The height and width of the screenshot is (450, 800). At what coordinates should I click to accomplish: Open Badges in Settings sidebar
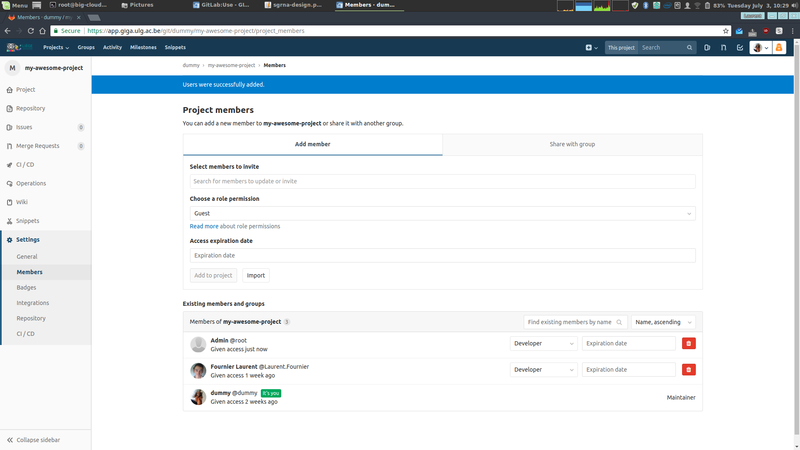click(26, 288)
